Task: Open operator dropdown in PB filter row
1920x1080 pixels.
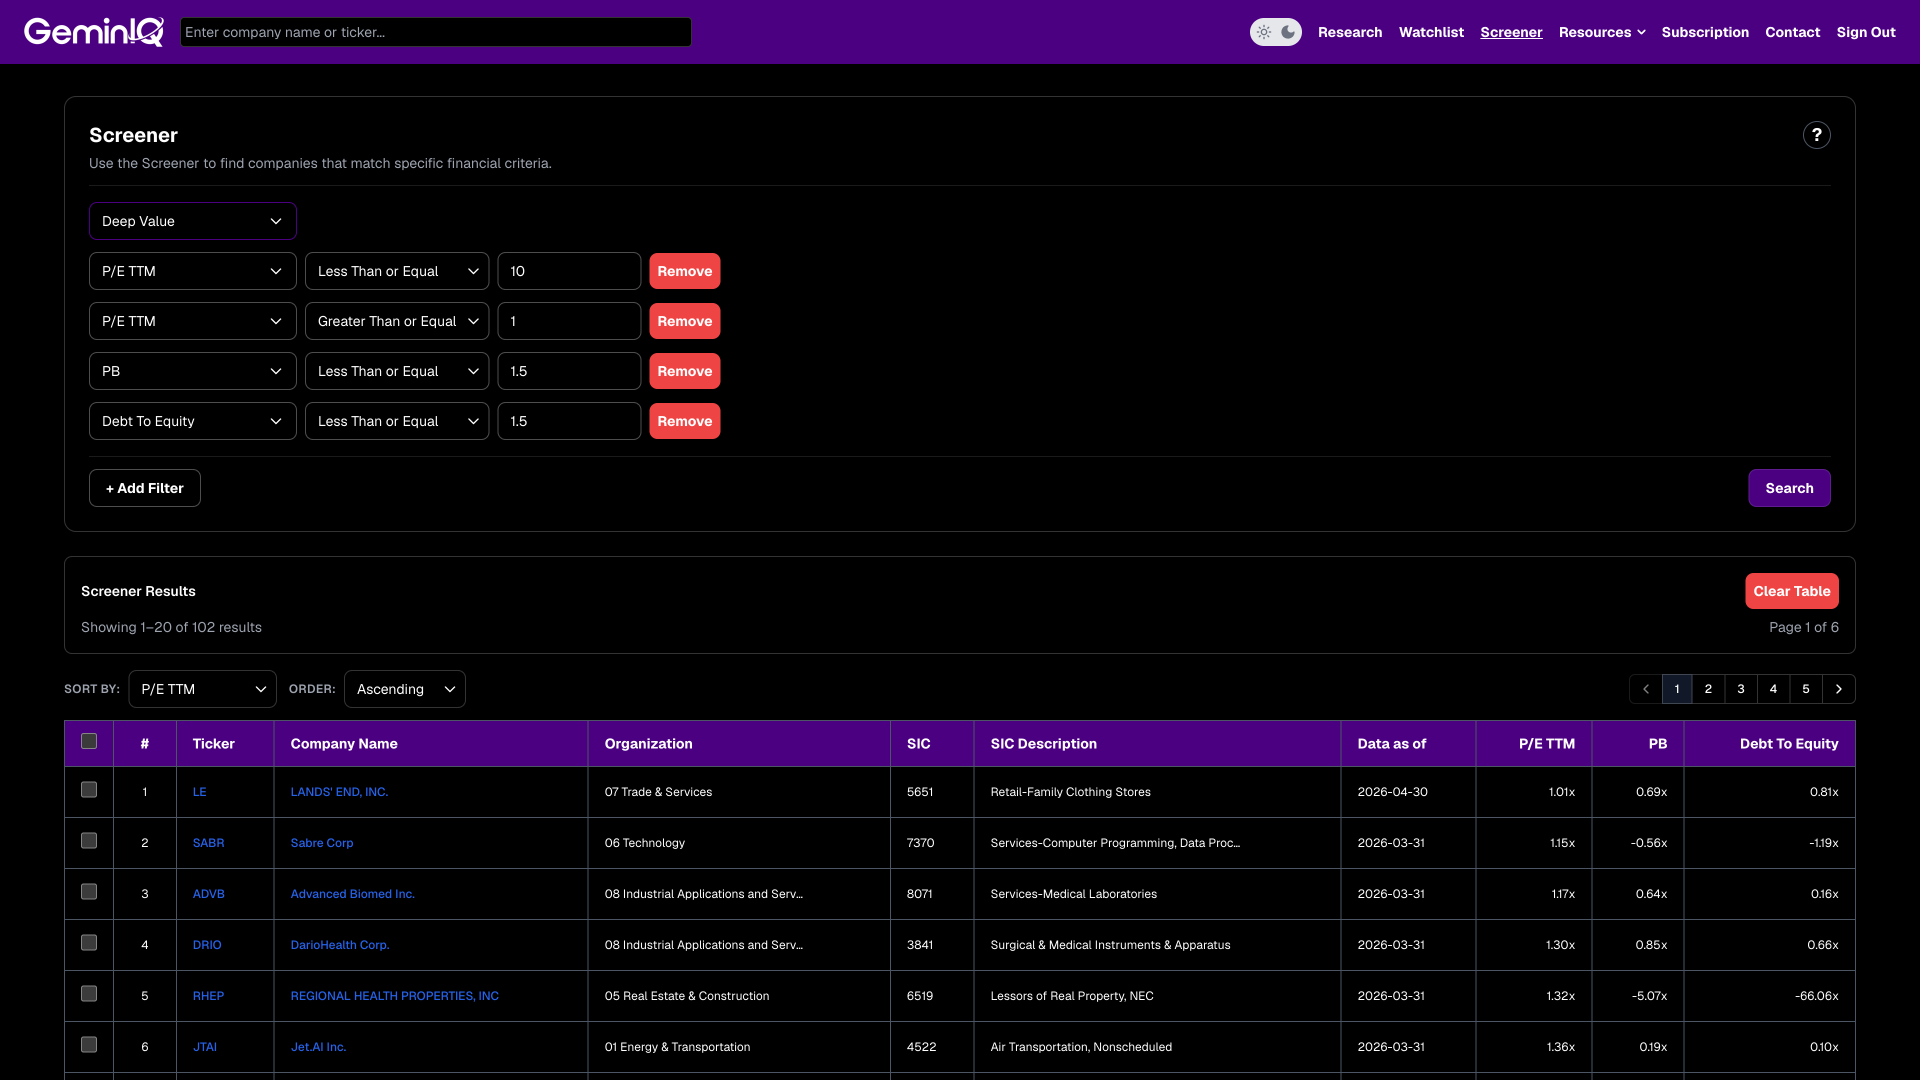Action: pos(397,371)
